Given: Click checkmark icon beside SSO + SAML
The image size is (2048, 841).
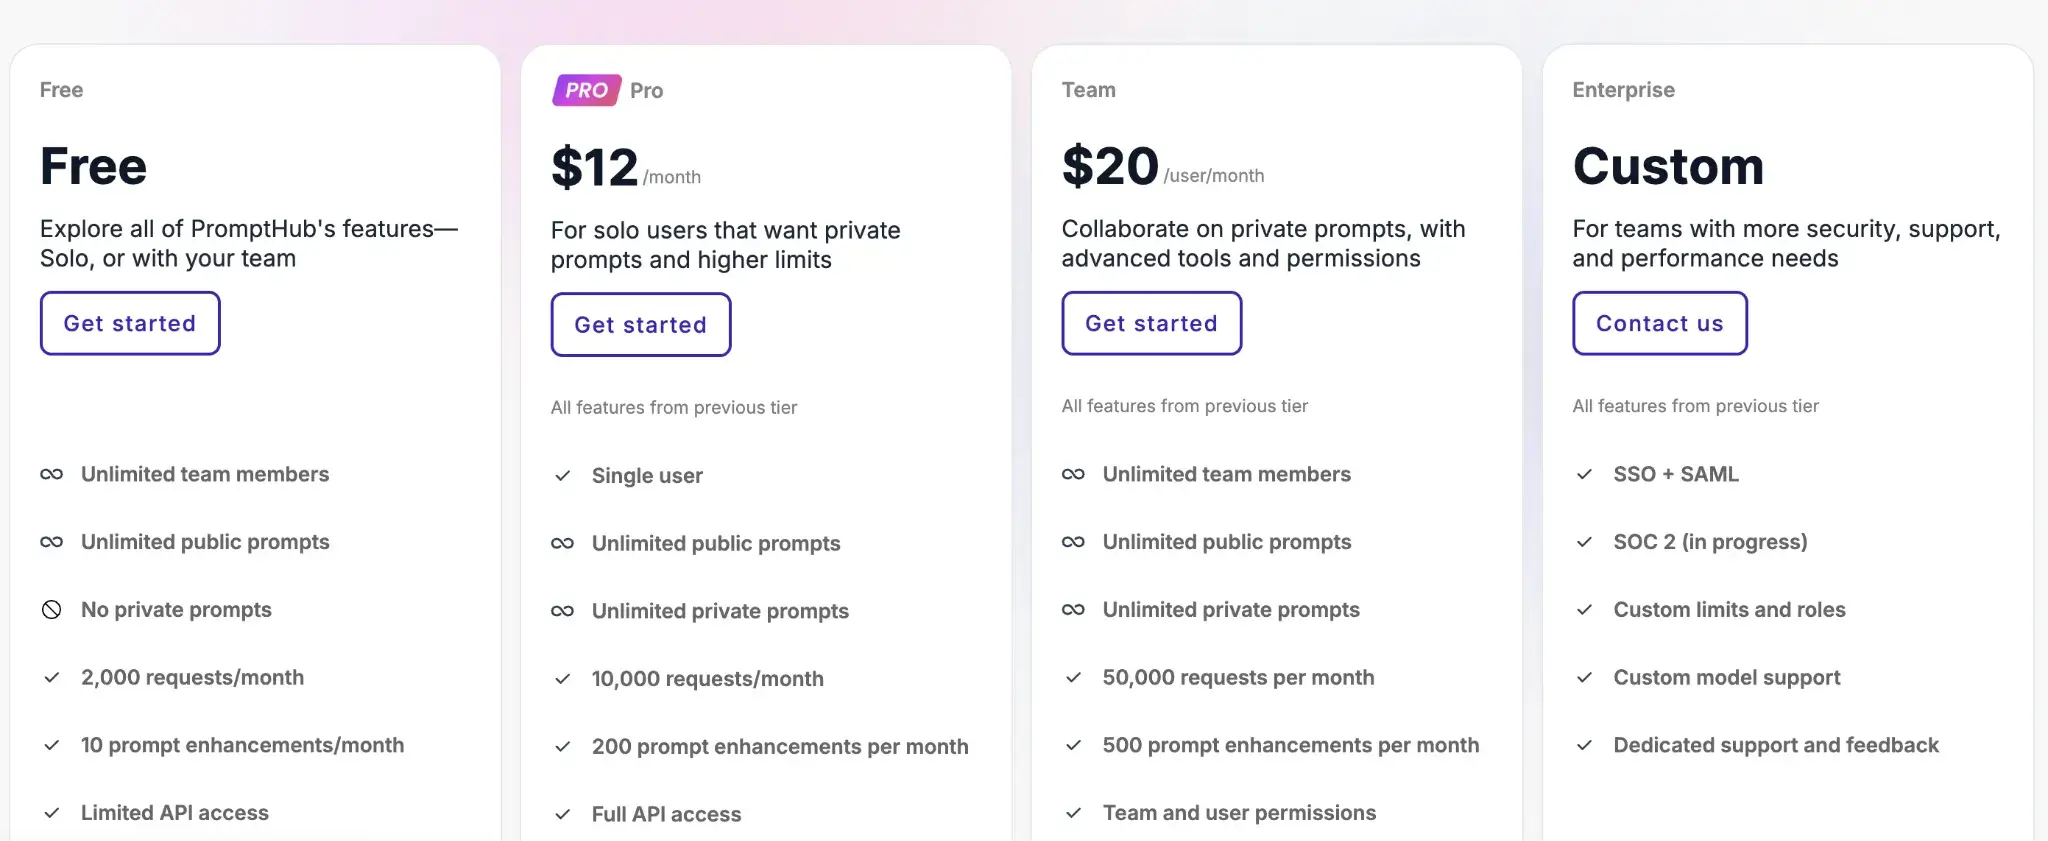Looking at the screenshot, I should pyautogui.click(x=1584, y=474).
